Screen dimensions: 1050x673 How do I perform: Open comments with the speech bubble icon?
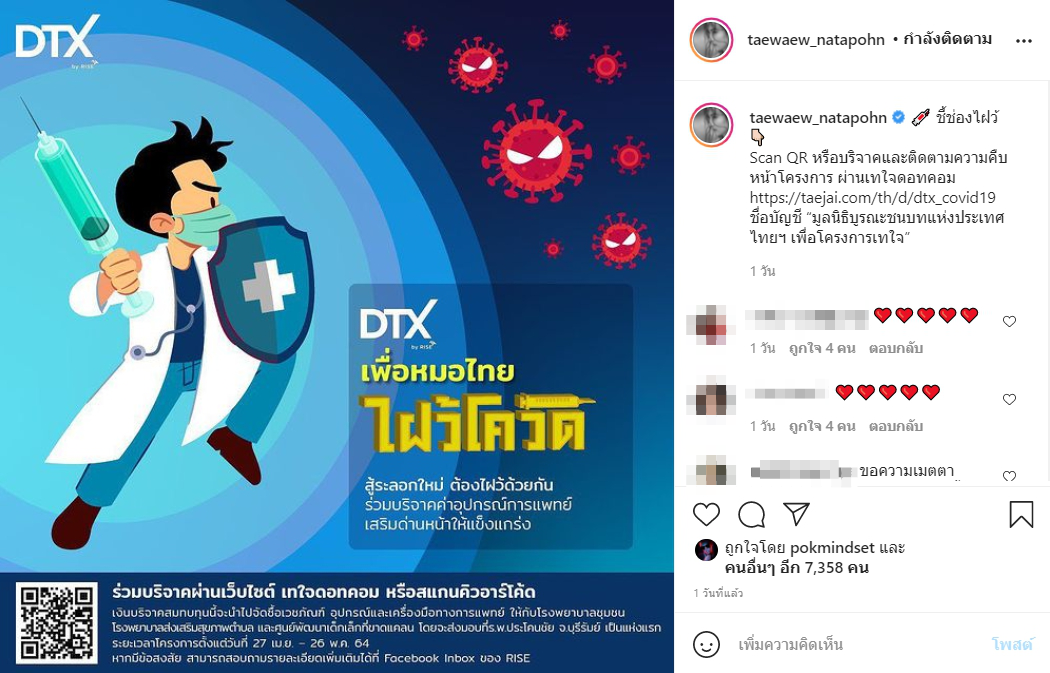[x=751, y=514]
